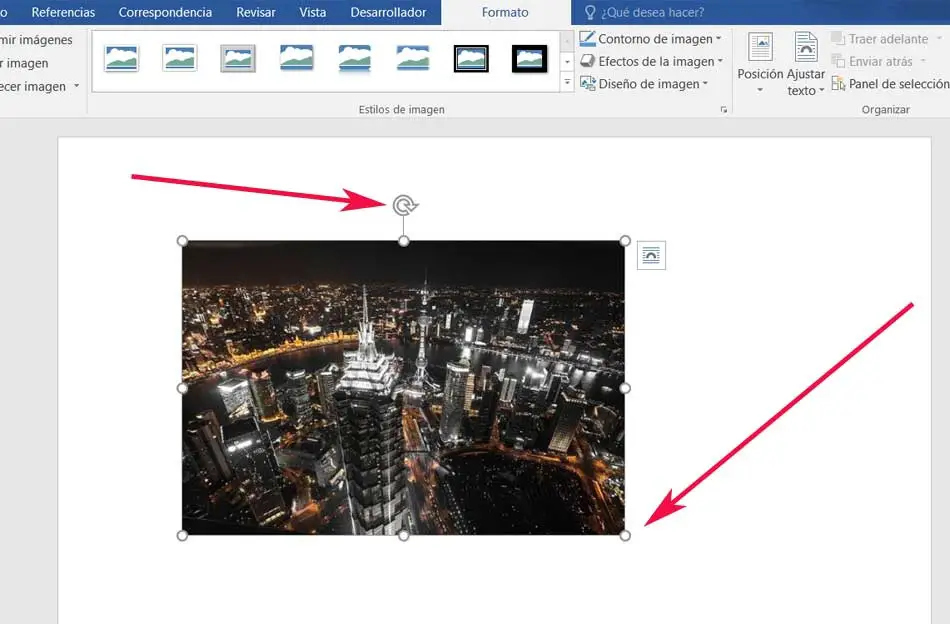Click the image rotation handle
This screenshot has width=950, height=624.
click(x=404, y=205)
